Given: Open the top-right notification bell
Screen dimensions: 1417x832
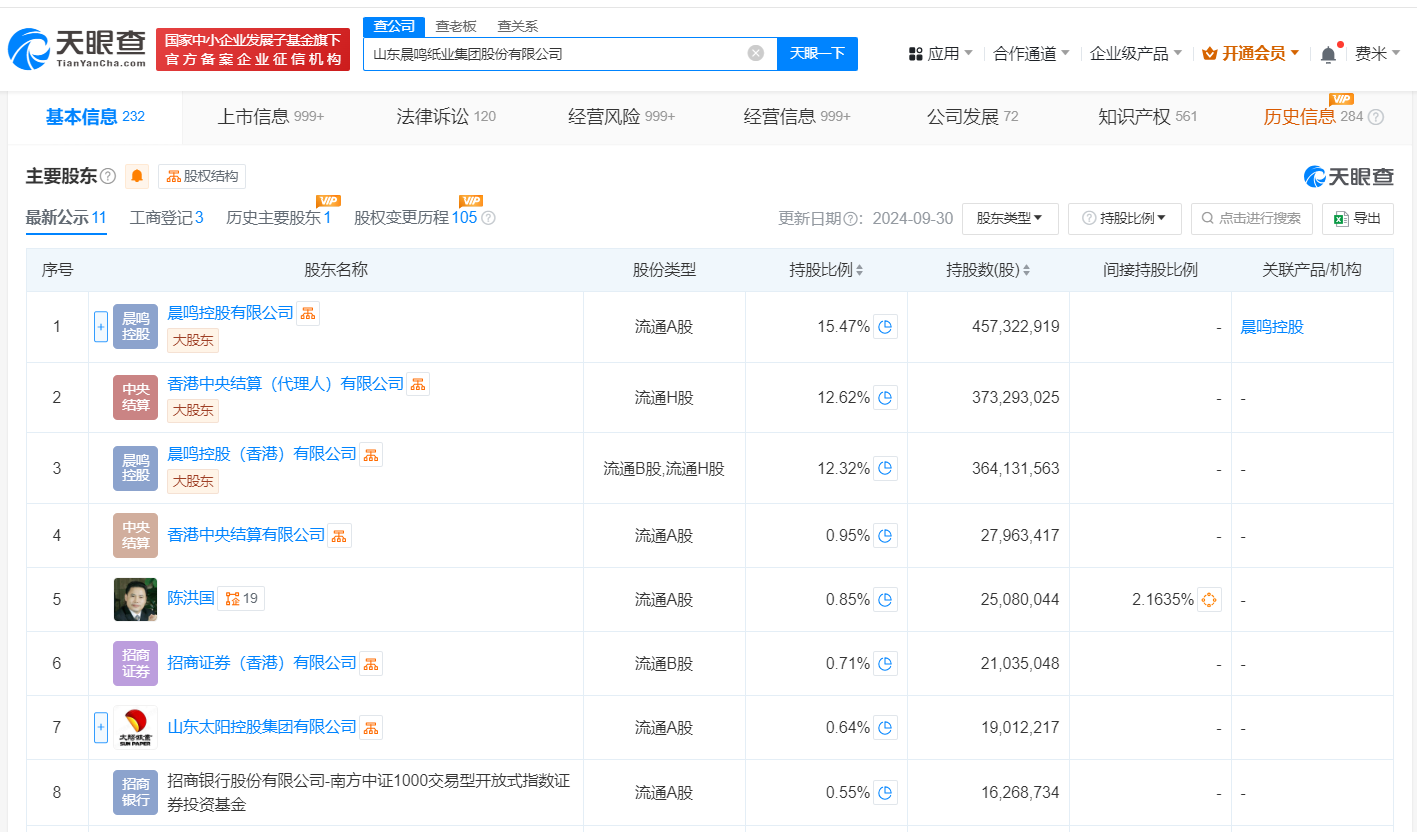Looking at the screenshot, I should tap(1328, 52).
